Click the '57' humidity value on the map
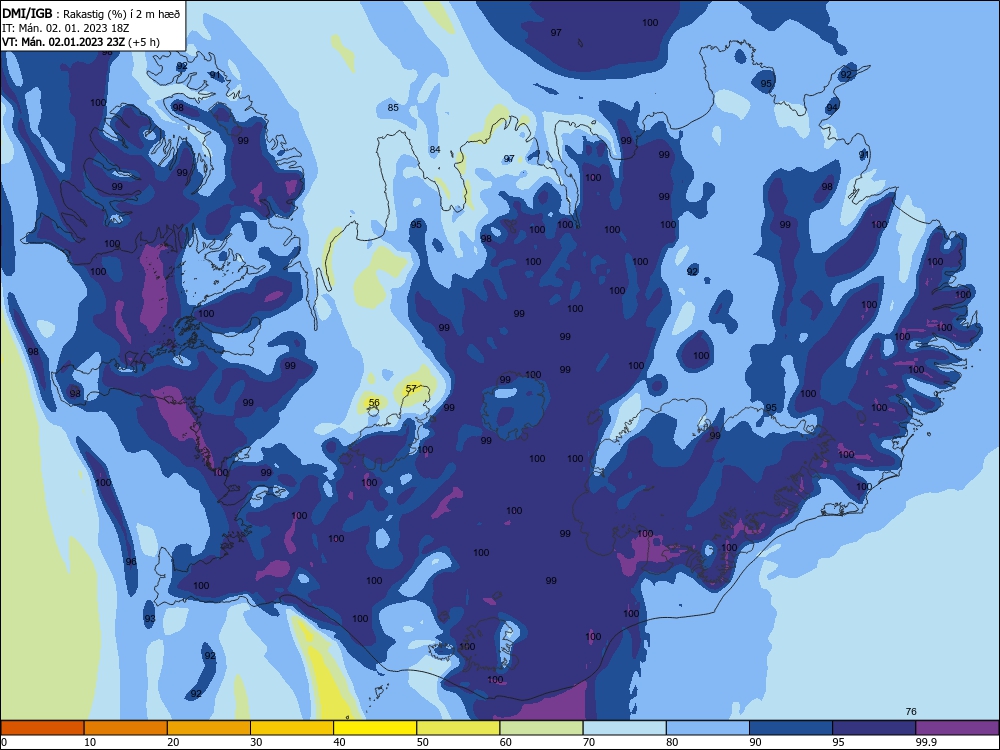Screen dimensions: 1000x750 [411, 388]
